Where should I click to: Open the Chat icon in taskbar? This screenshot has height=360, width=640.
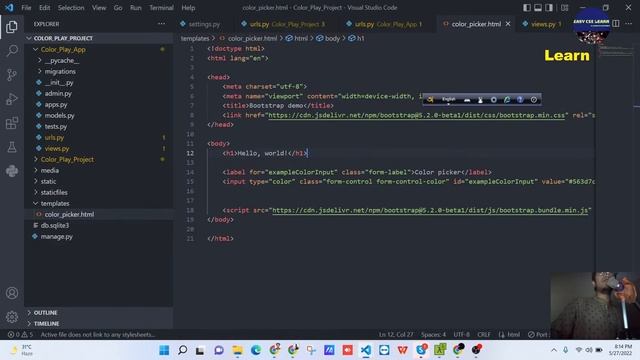tap(219, 350)
